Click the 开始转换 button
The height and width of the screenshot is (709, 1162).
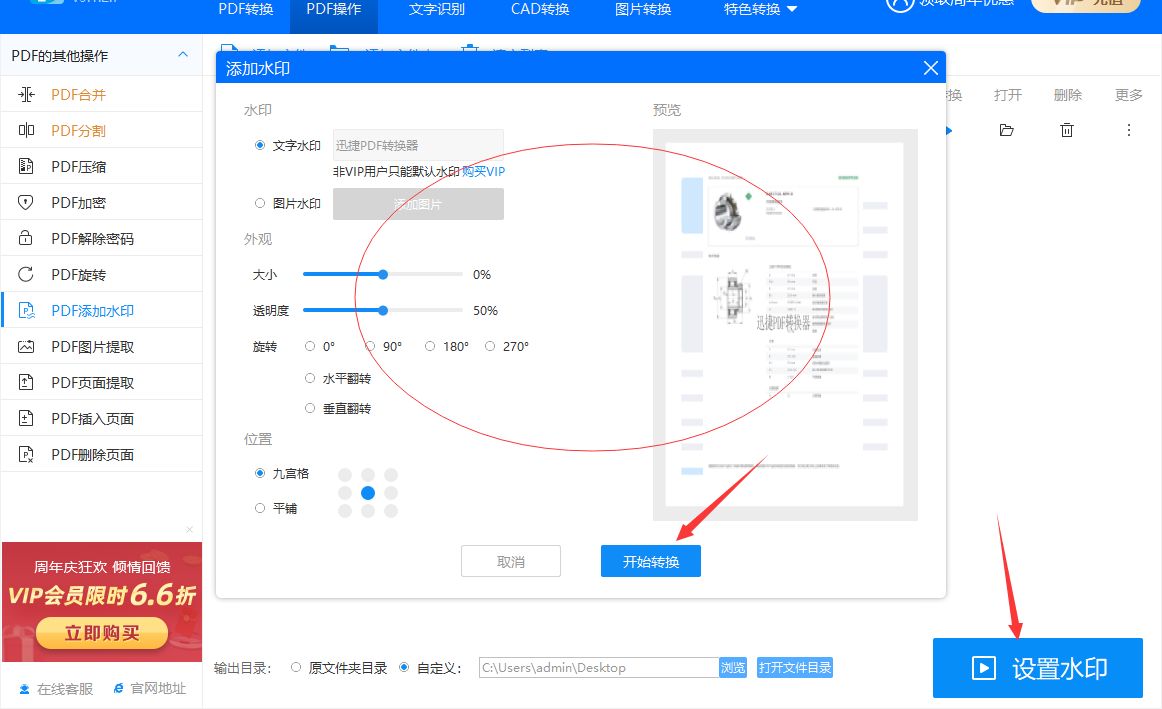[x=651, y=562]
